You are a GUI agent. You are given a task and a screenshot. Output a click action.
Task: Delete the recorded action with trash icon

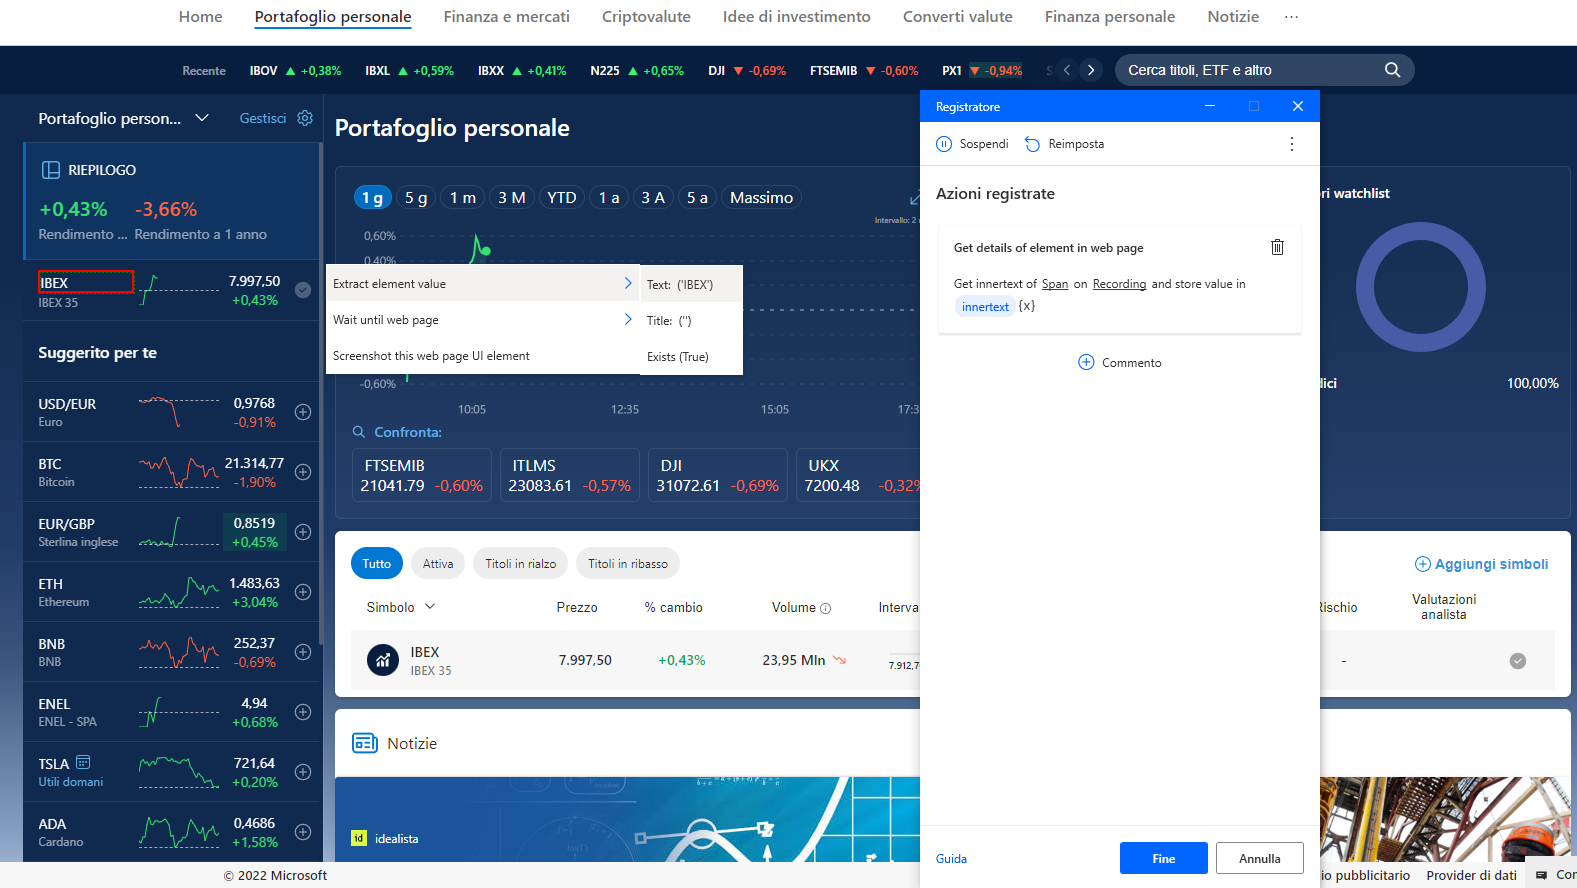tap(1277, 247)
